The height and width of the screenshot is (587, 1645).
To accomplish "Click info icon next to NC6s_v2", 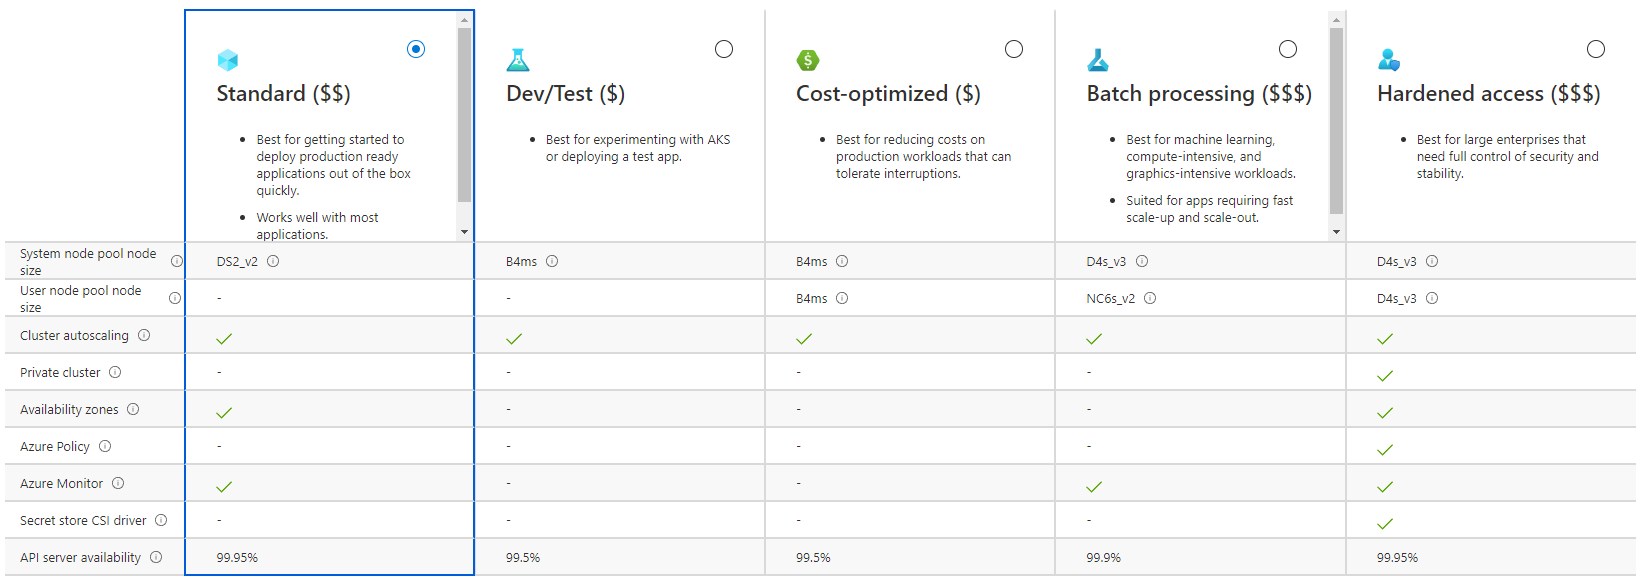I will (1150, 298).
